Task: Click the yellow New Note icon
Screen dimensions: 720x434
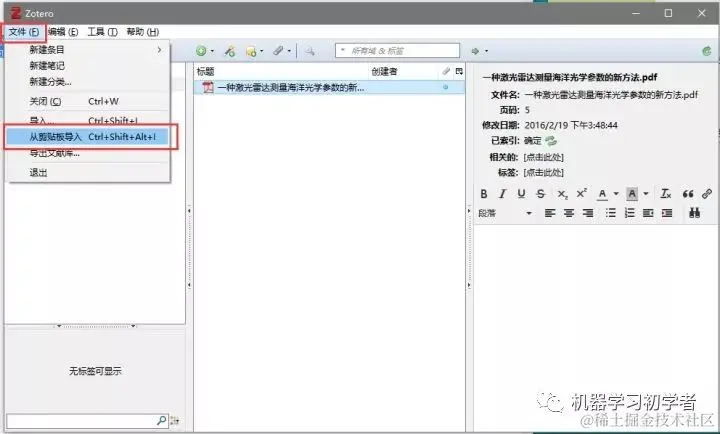Action: click(251, 51)
